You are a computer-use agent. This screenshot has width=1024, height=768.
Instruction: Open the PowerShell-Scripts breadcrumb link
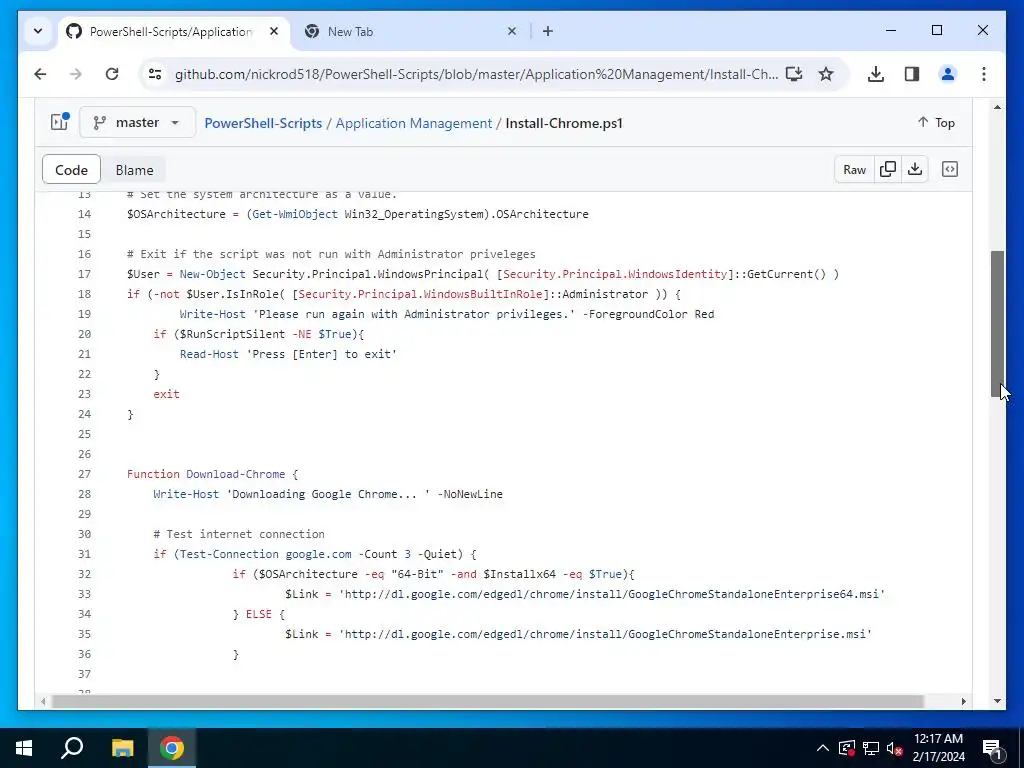(x=263, y=123)
